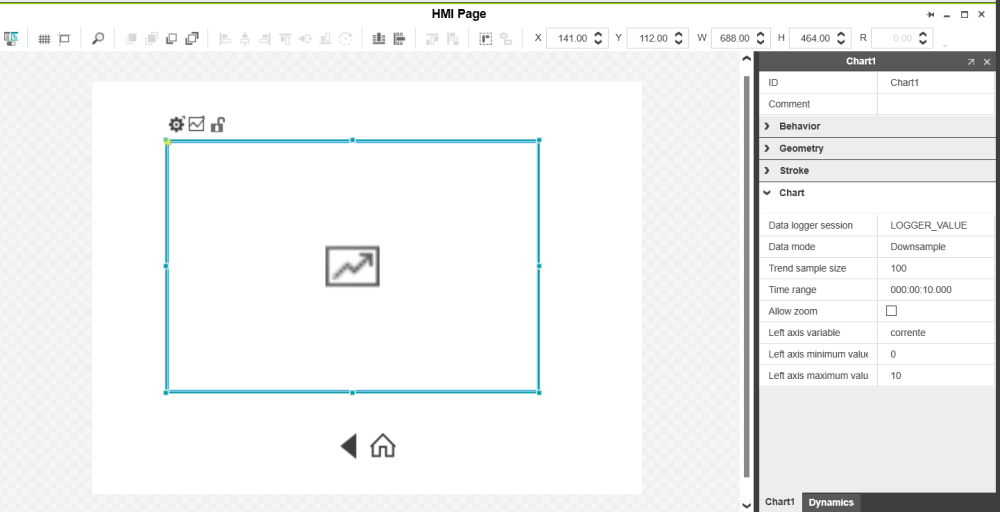This screenshot has height=512, width=1000.
Task: Open chart settings via gear icon
Action: 176,124
